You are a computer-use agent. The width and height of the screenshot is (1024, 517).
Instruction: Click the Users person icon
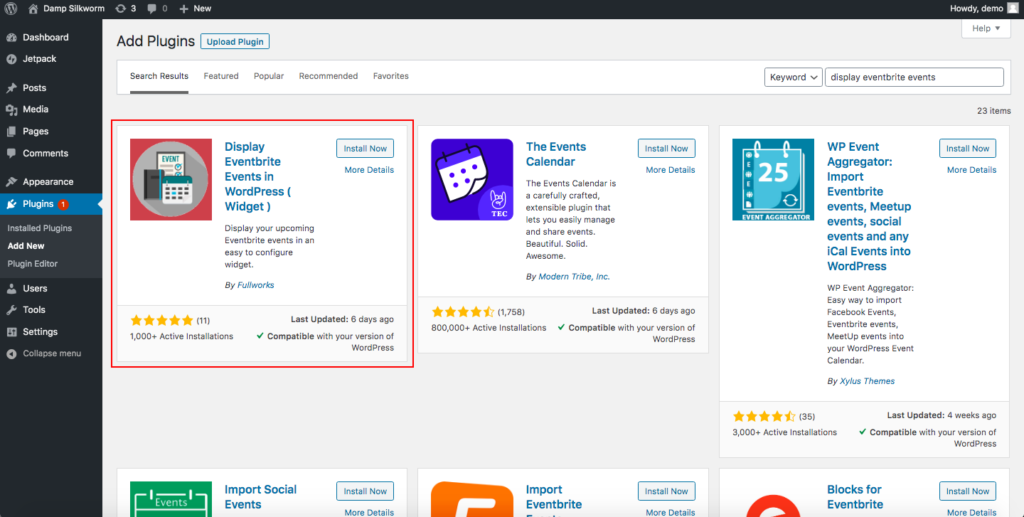[11, 289]
